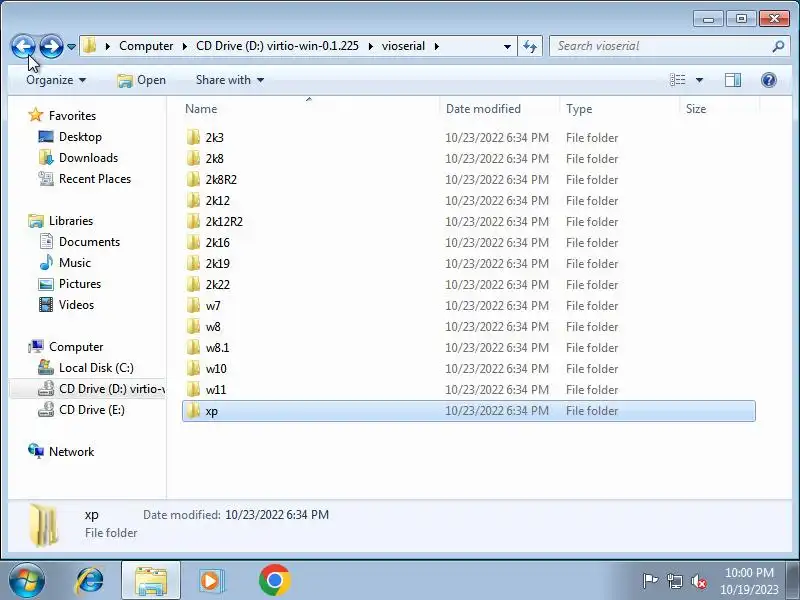This screenshot has height=600, width=800.
Task: Select the w8.1 folder icon
Action: (x=193, y=347)
